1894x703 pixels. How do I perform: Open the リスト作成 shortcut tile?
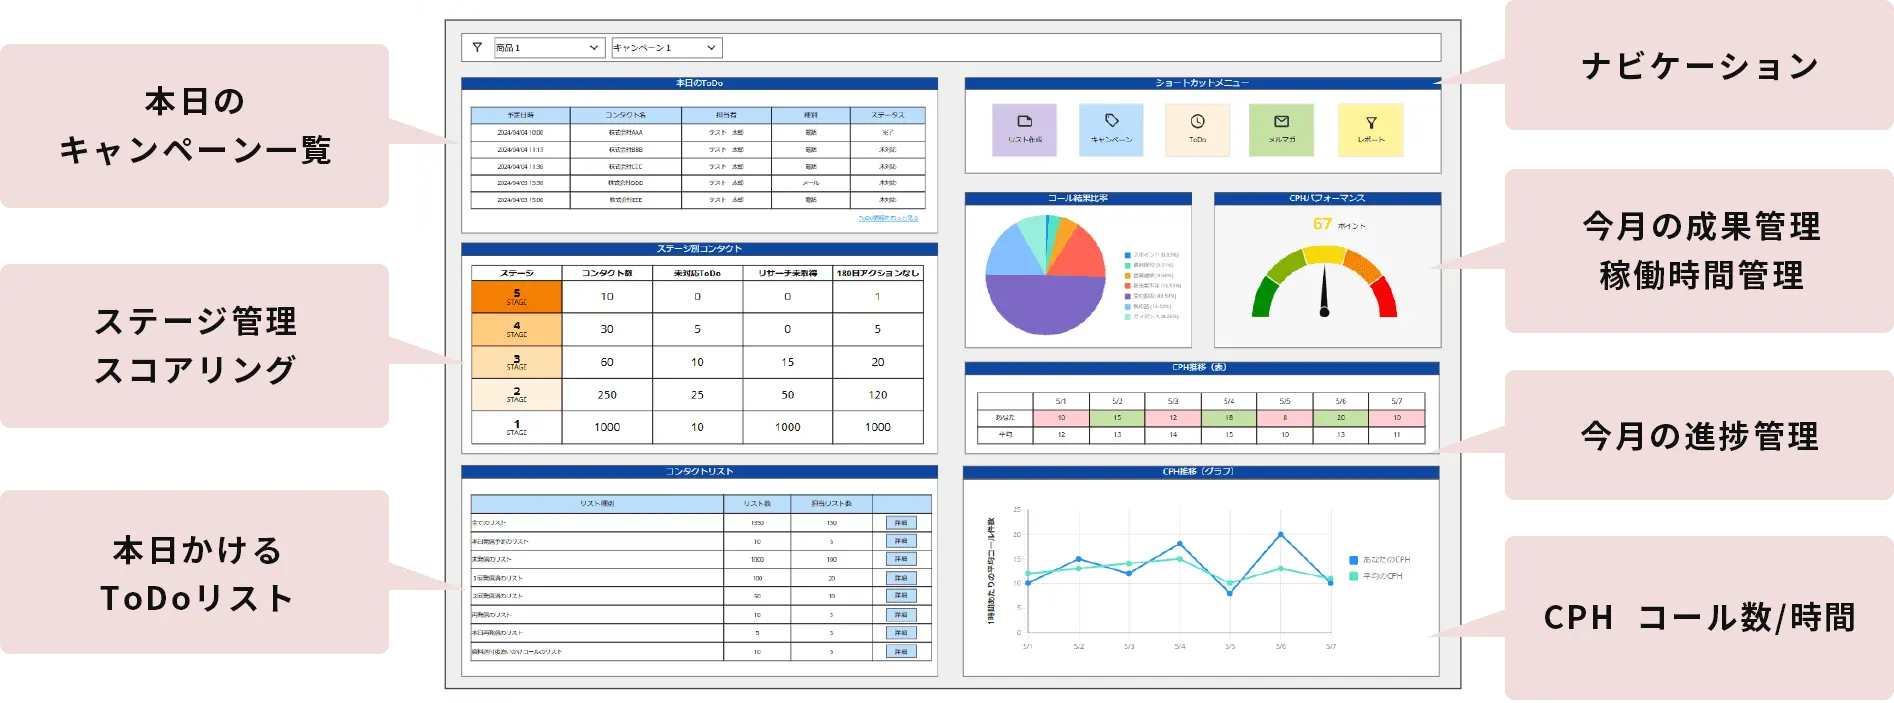(1024, 129)
